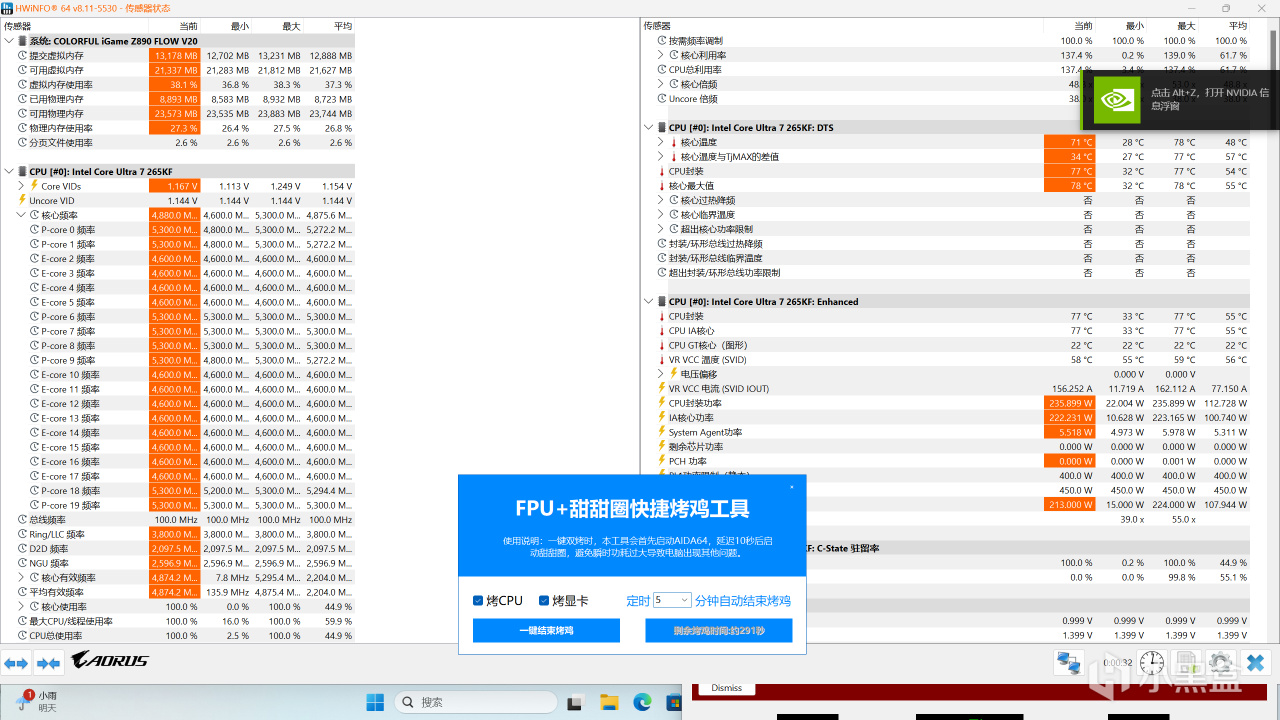Collapse the CPU 265KF: Enhanced group
The width and height of the screenshot is (1280, 720).
click(649, 302)
